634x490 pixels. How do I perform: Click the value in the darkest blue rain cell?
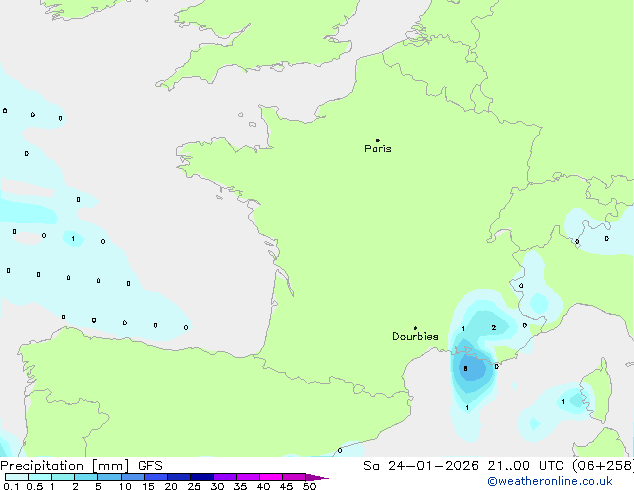point(465,368)
